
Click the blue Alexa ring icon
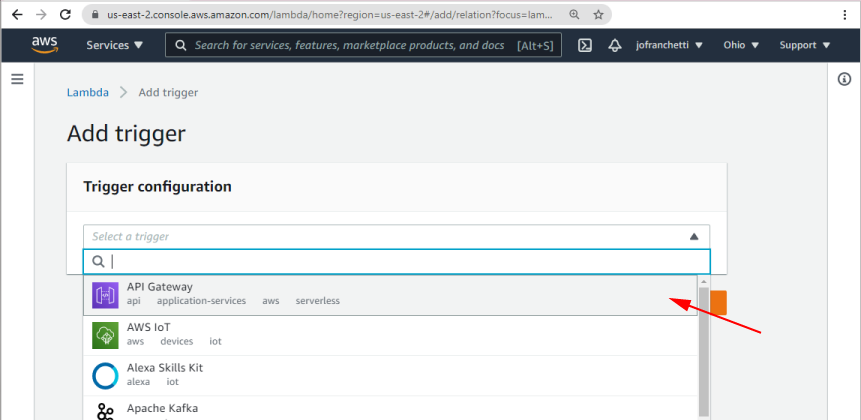105,376
